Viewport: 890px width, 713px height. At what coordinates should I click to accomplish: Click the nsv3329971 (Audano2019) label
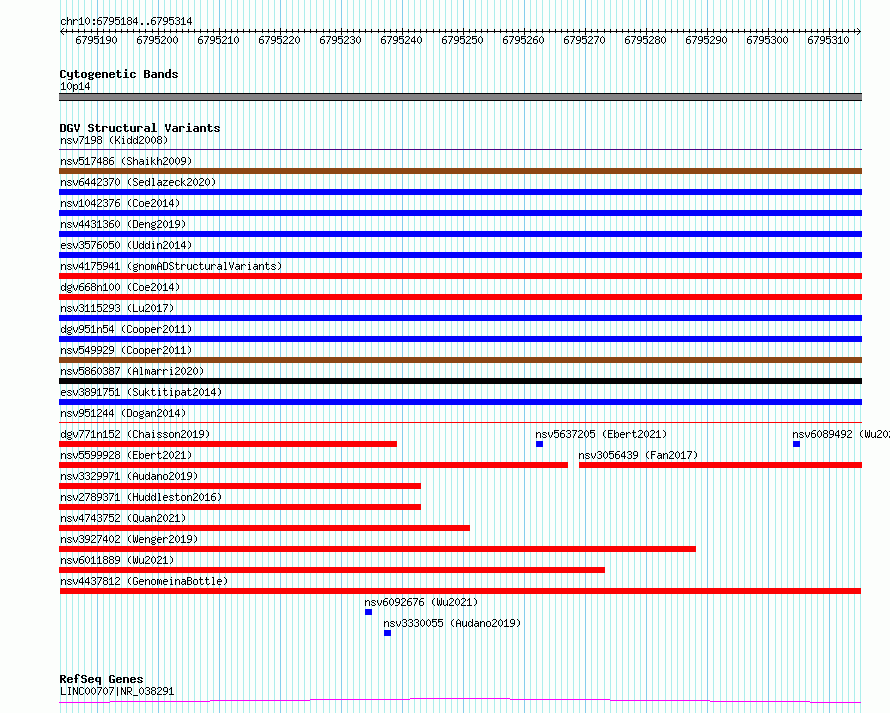[129, 476]
